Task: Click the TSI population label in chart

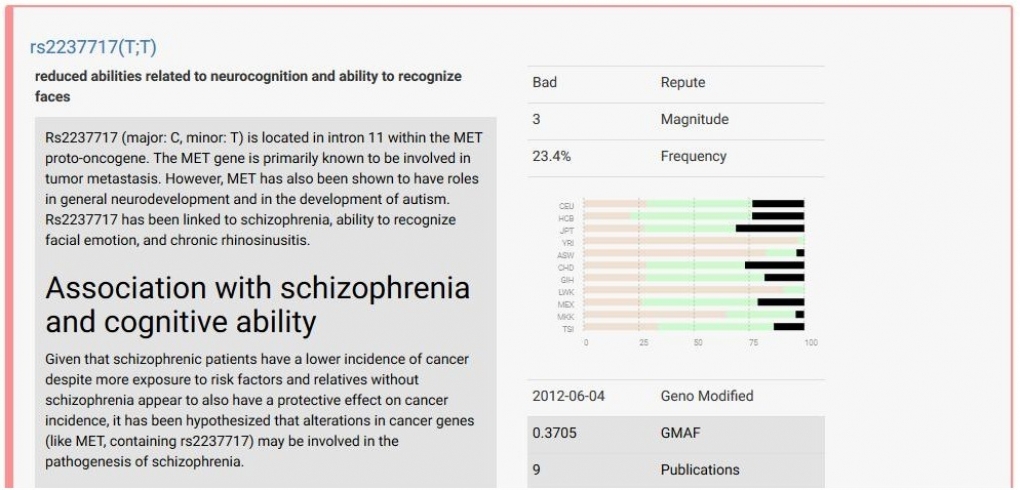Action: tap(567, 328)
